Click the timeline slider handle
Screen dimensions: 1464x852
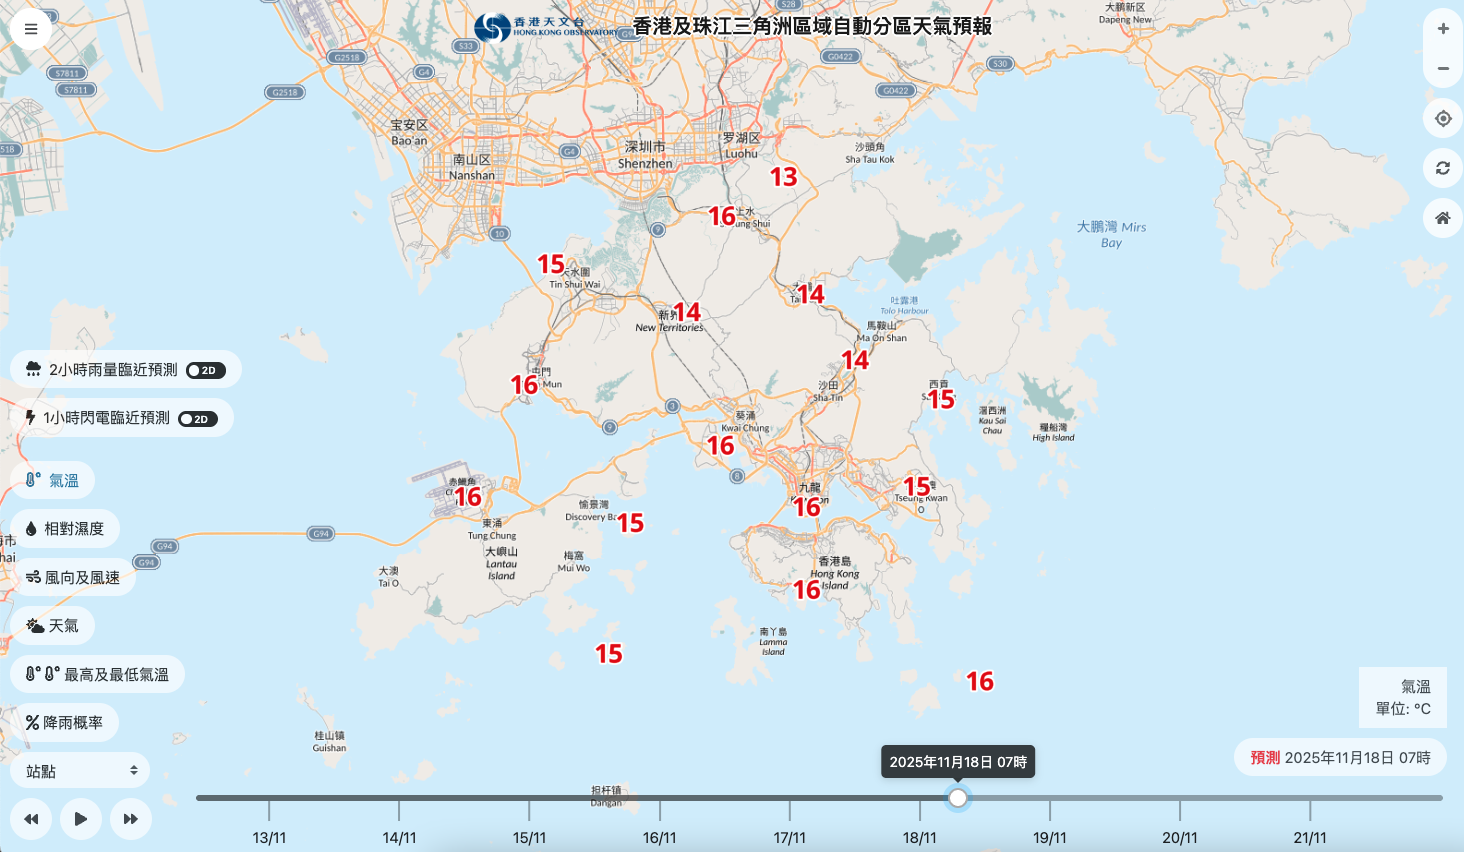coord(958,798)
